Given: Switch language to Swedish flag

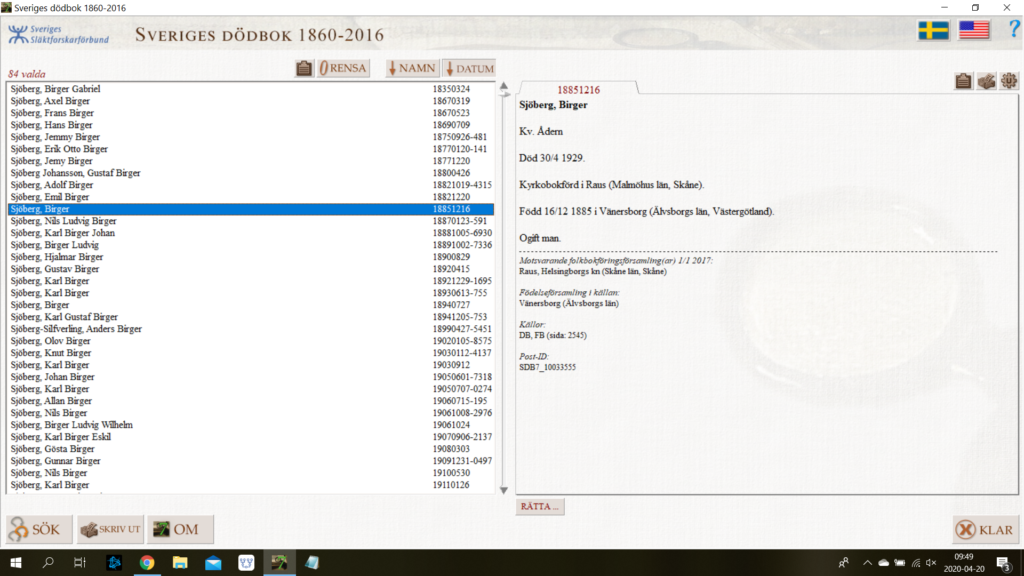Looking at the screenshot, I should click(x=933, y=30).
